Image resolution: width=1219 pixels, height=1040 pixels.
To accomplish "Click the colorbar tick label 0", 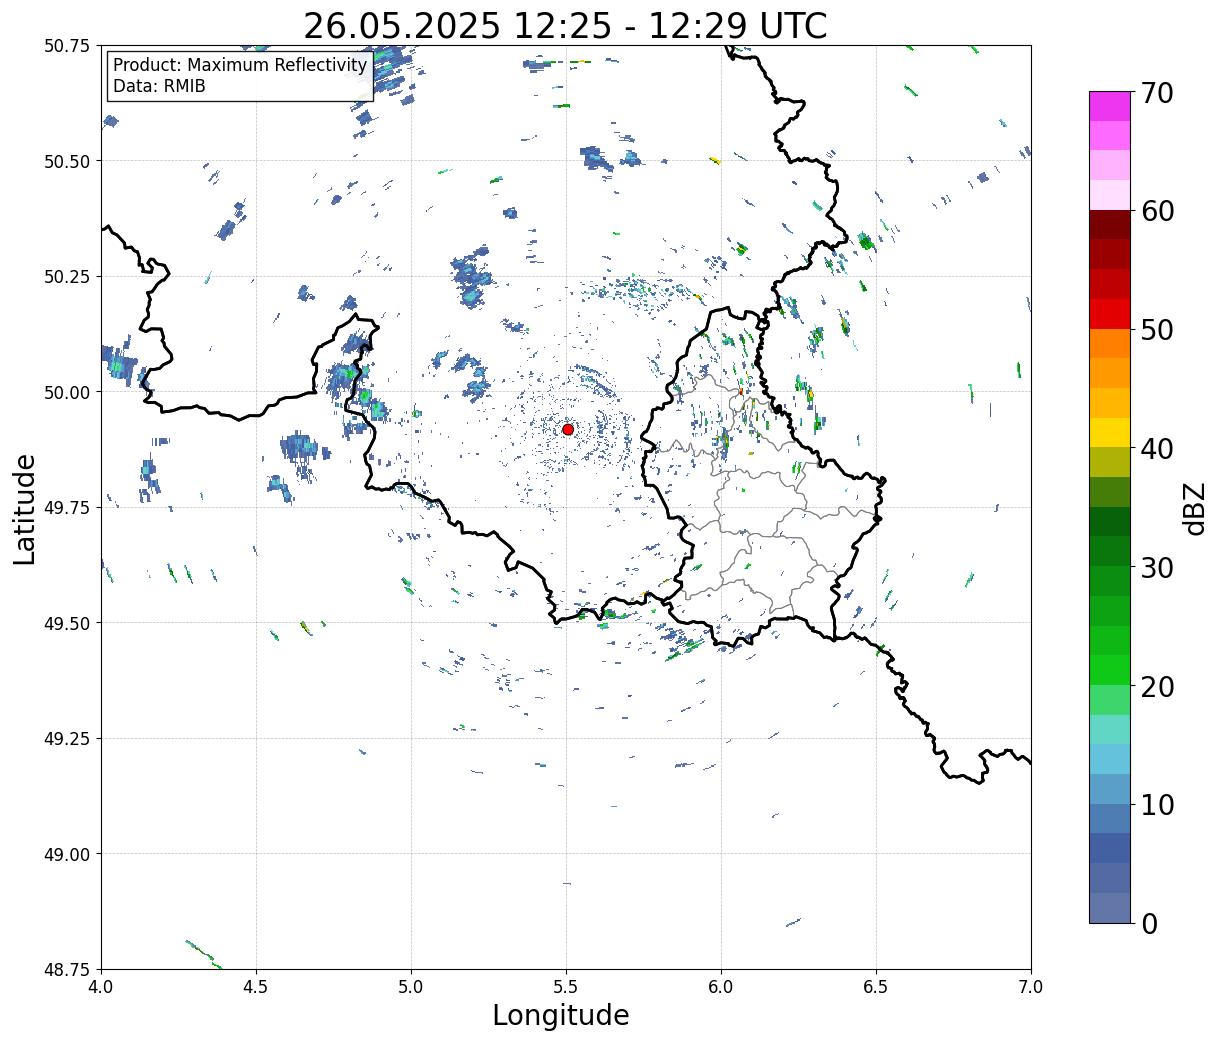I will click(x=1149, y=924).
